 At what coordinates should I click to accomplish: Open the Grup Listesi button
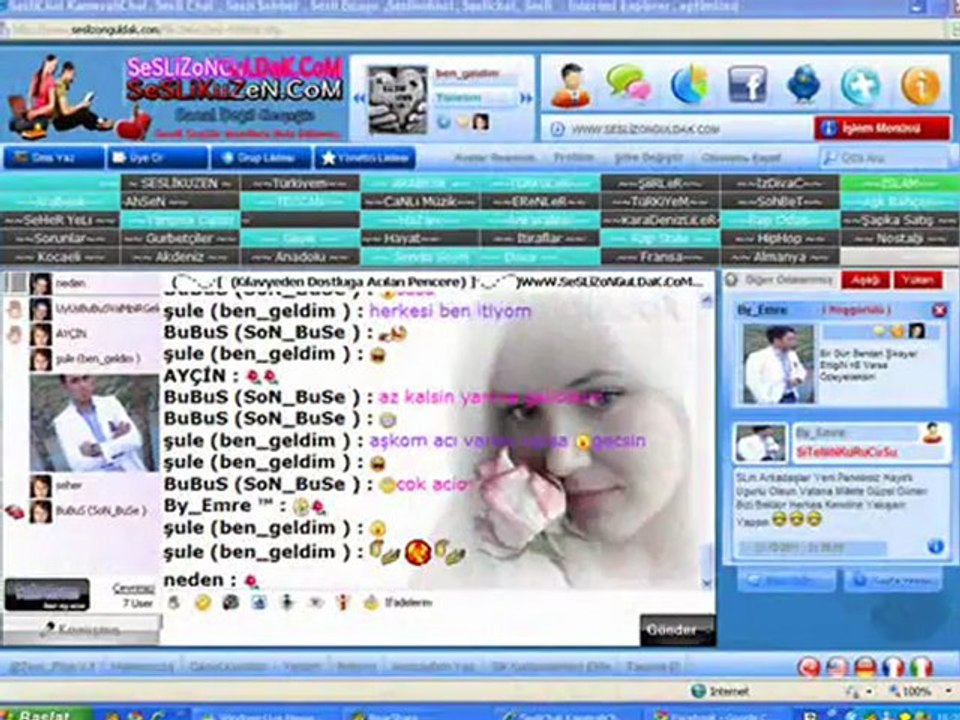click(x=261, y=158)
